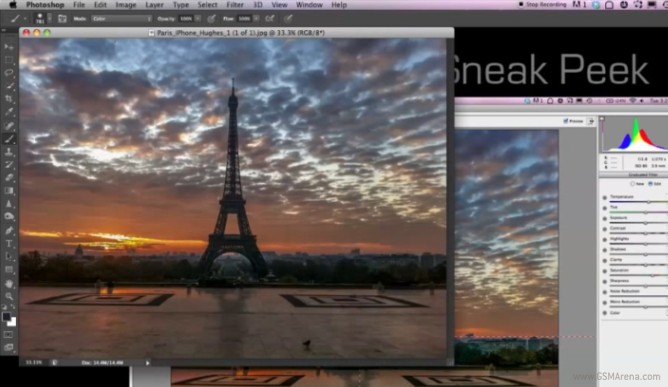Open the File menu
The height and width of the screenshot is (387, 668).
[79, 5]
